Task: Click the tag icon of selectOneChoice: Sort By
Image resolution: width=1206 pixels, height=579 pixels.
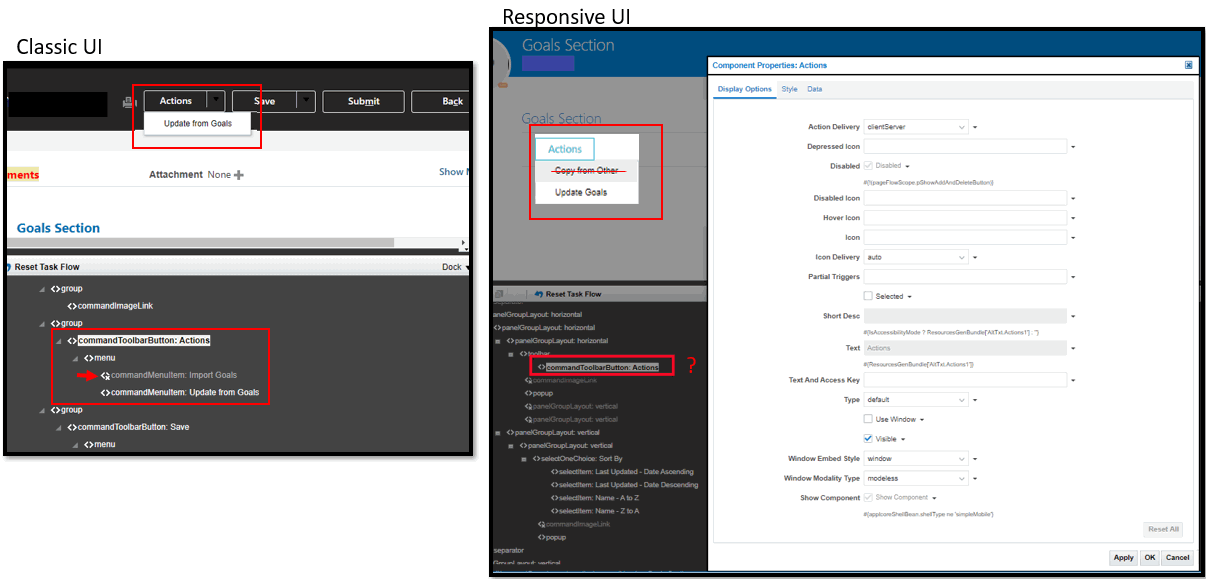Action: coord(538,459)
